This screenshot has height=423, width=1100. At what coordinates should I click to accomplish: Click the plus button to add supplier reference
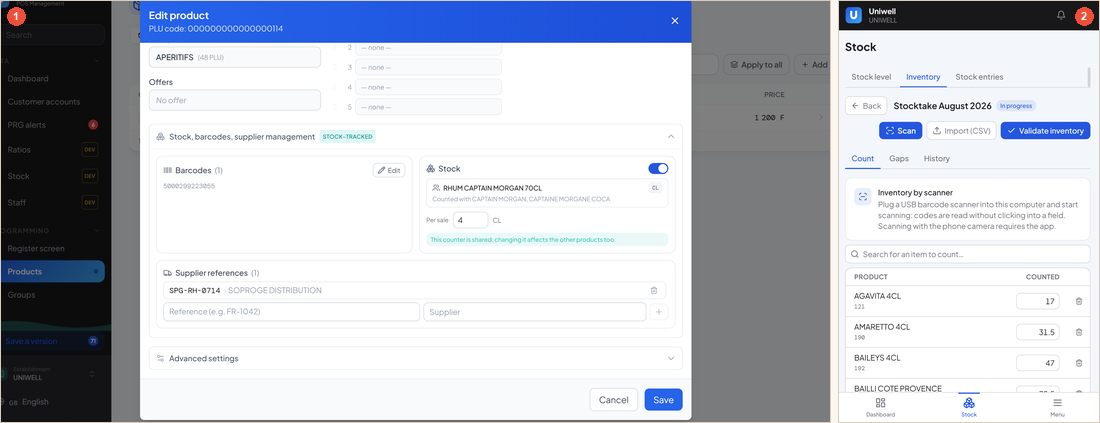point(658,312)
